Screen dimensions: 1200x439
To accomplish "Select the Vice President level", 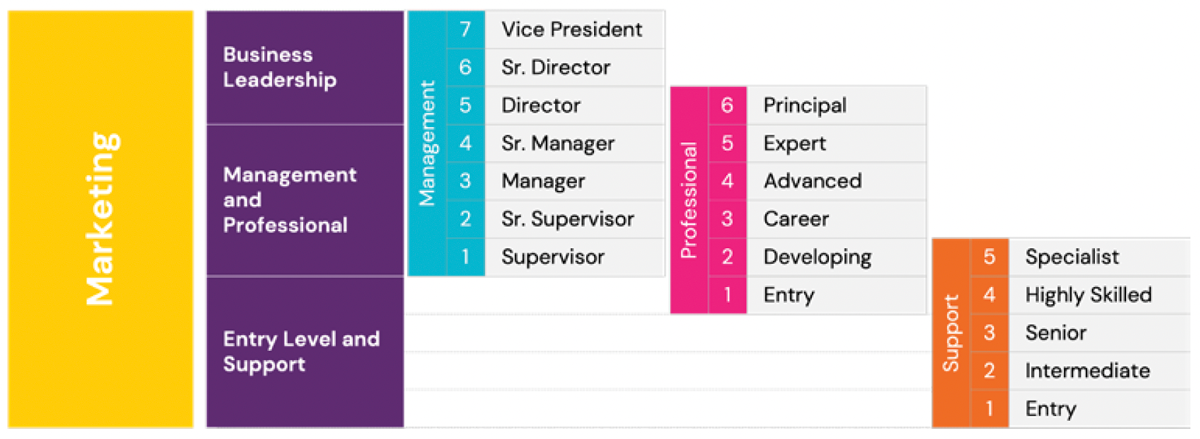I will click(x=555, y=29).
